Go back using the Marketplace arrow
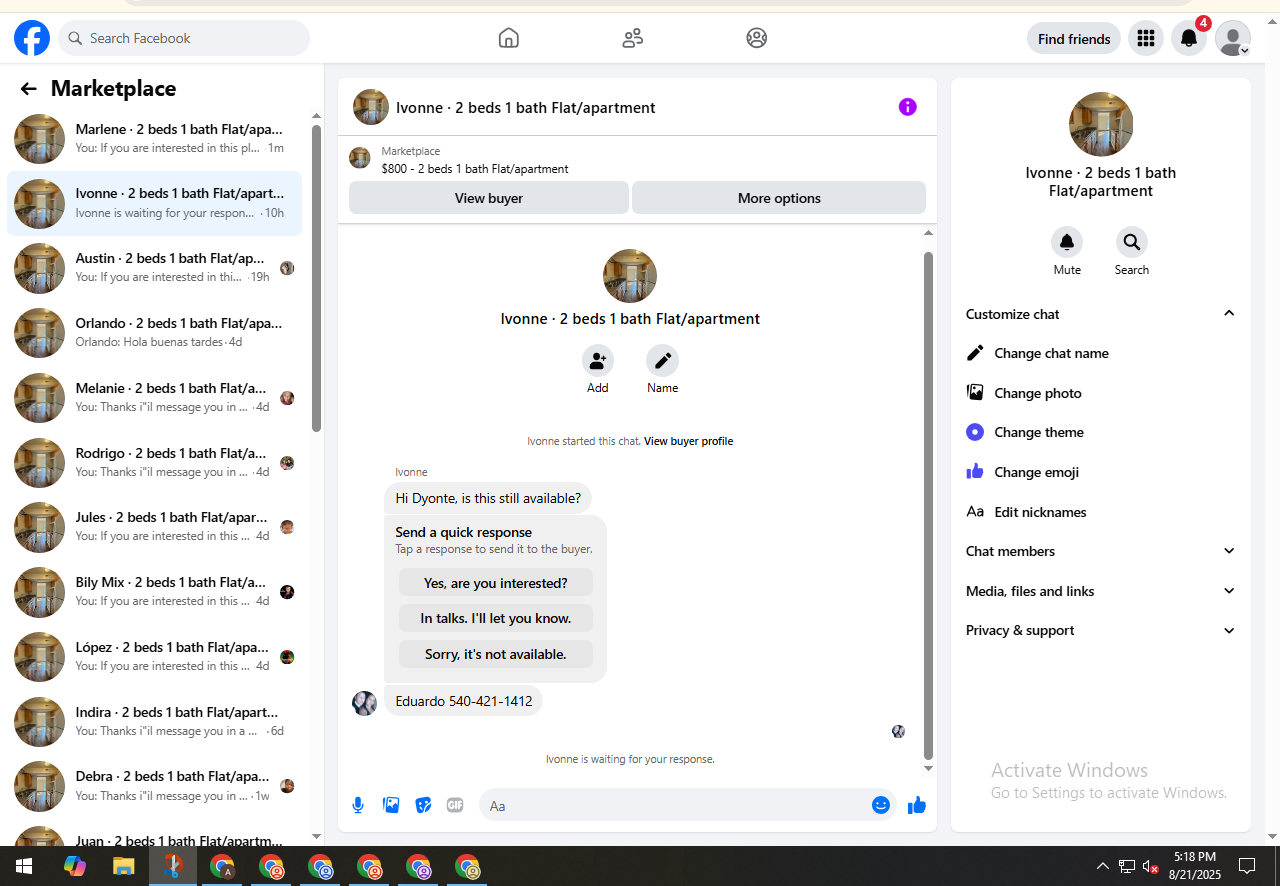 (28, 89)
